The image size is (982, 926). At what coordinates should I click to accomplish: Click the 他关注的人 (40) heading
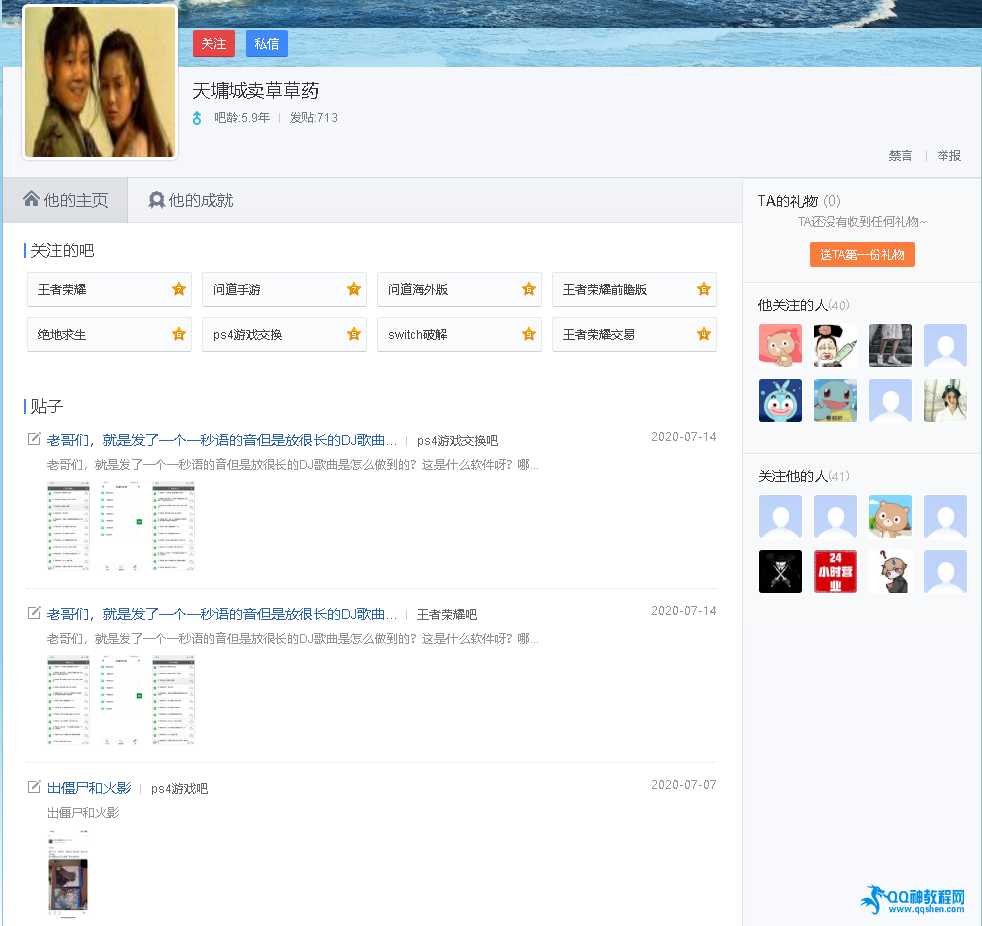coord(804,306)
